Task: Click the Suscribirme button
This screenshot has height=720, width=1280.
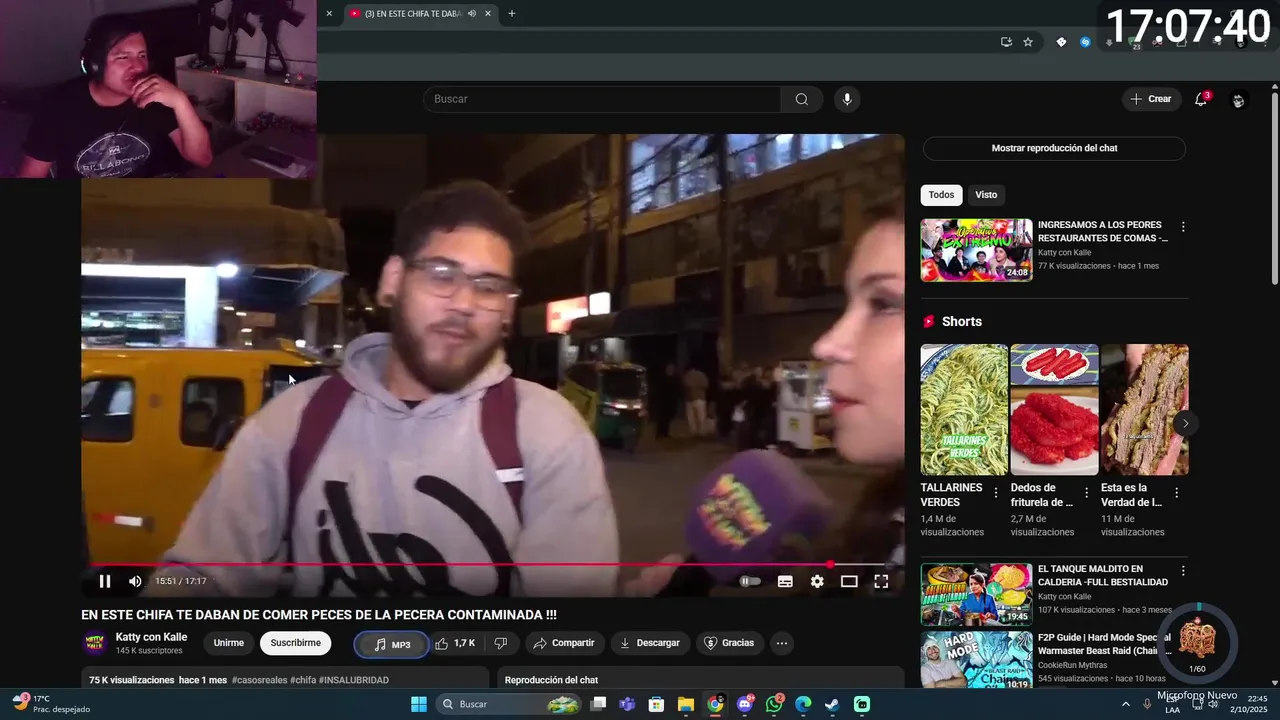Action: (x=295, y=643)
